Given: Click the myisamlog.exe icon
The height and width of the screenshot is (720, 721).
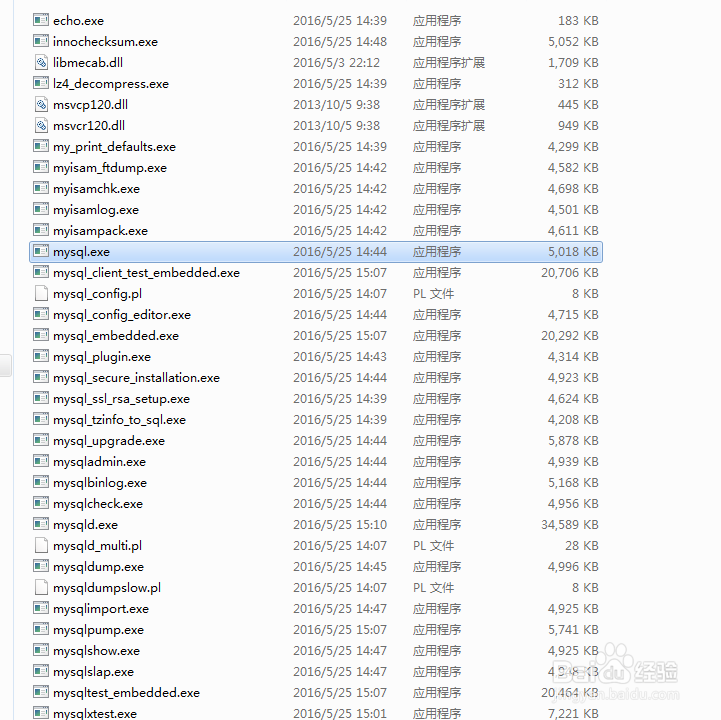Looking at the screenshot, I should (41, 209).
